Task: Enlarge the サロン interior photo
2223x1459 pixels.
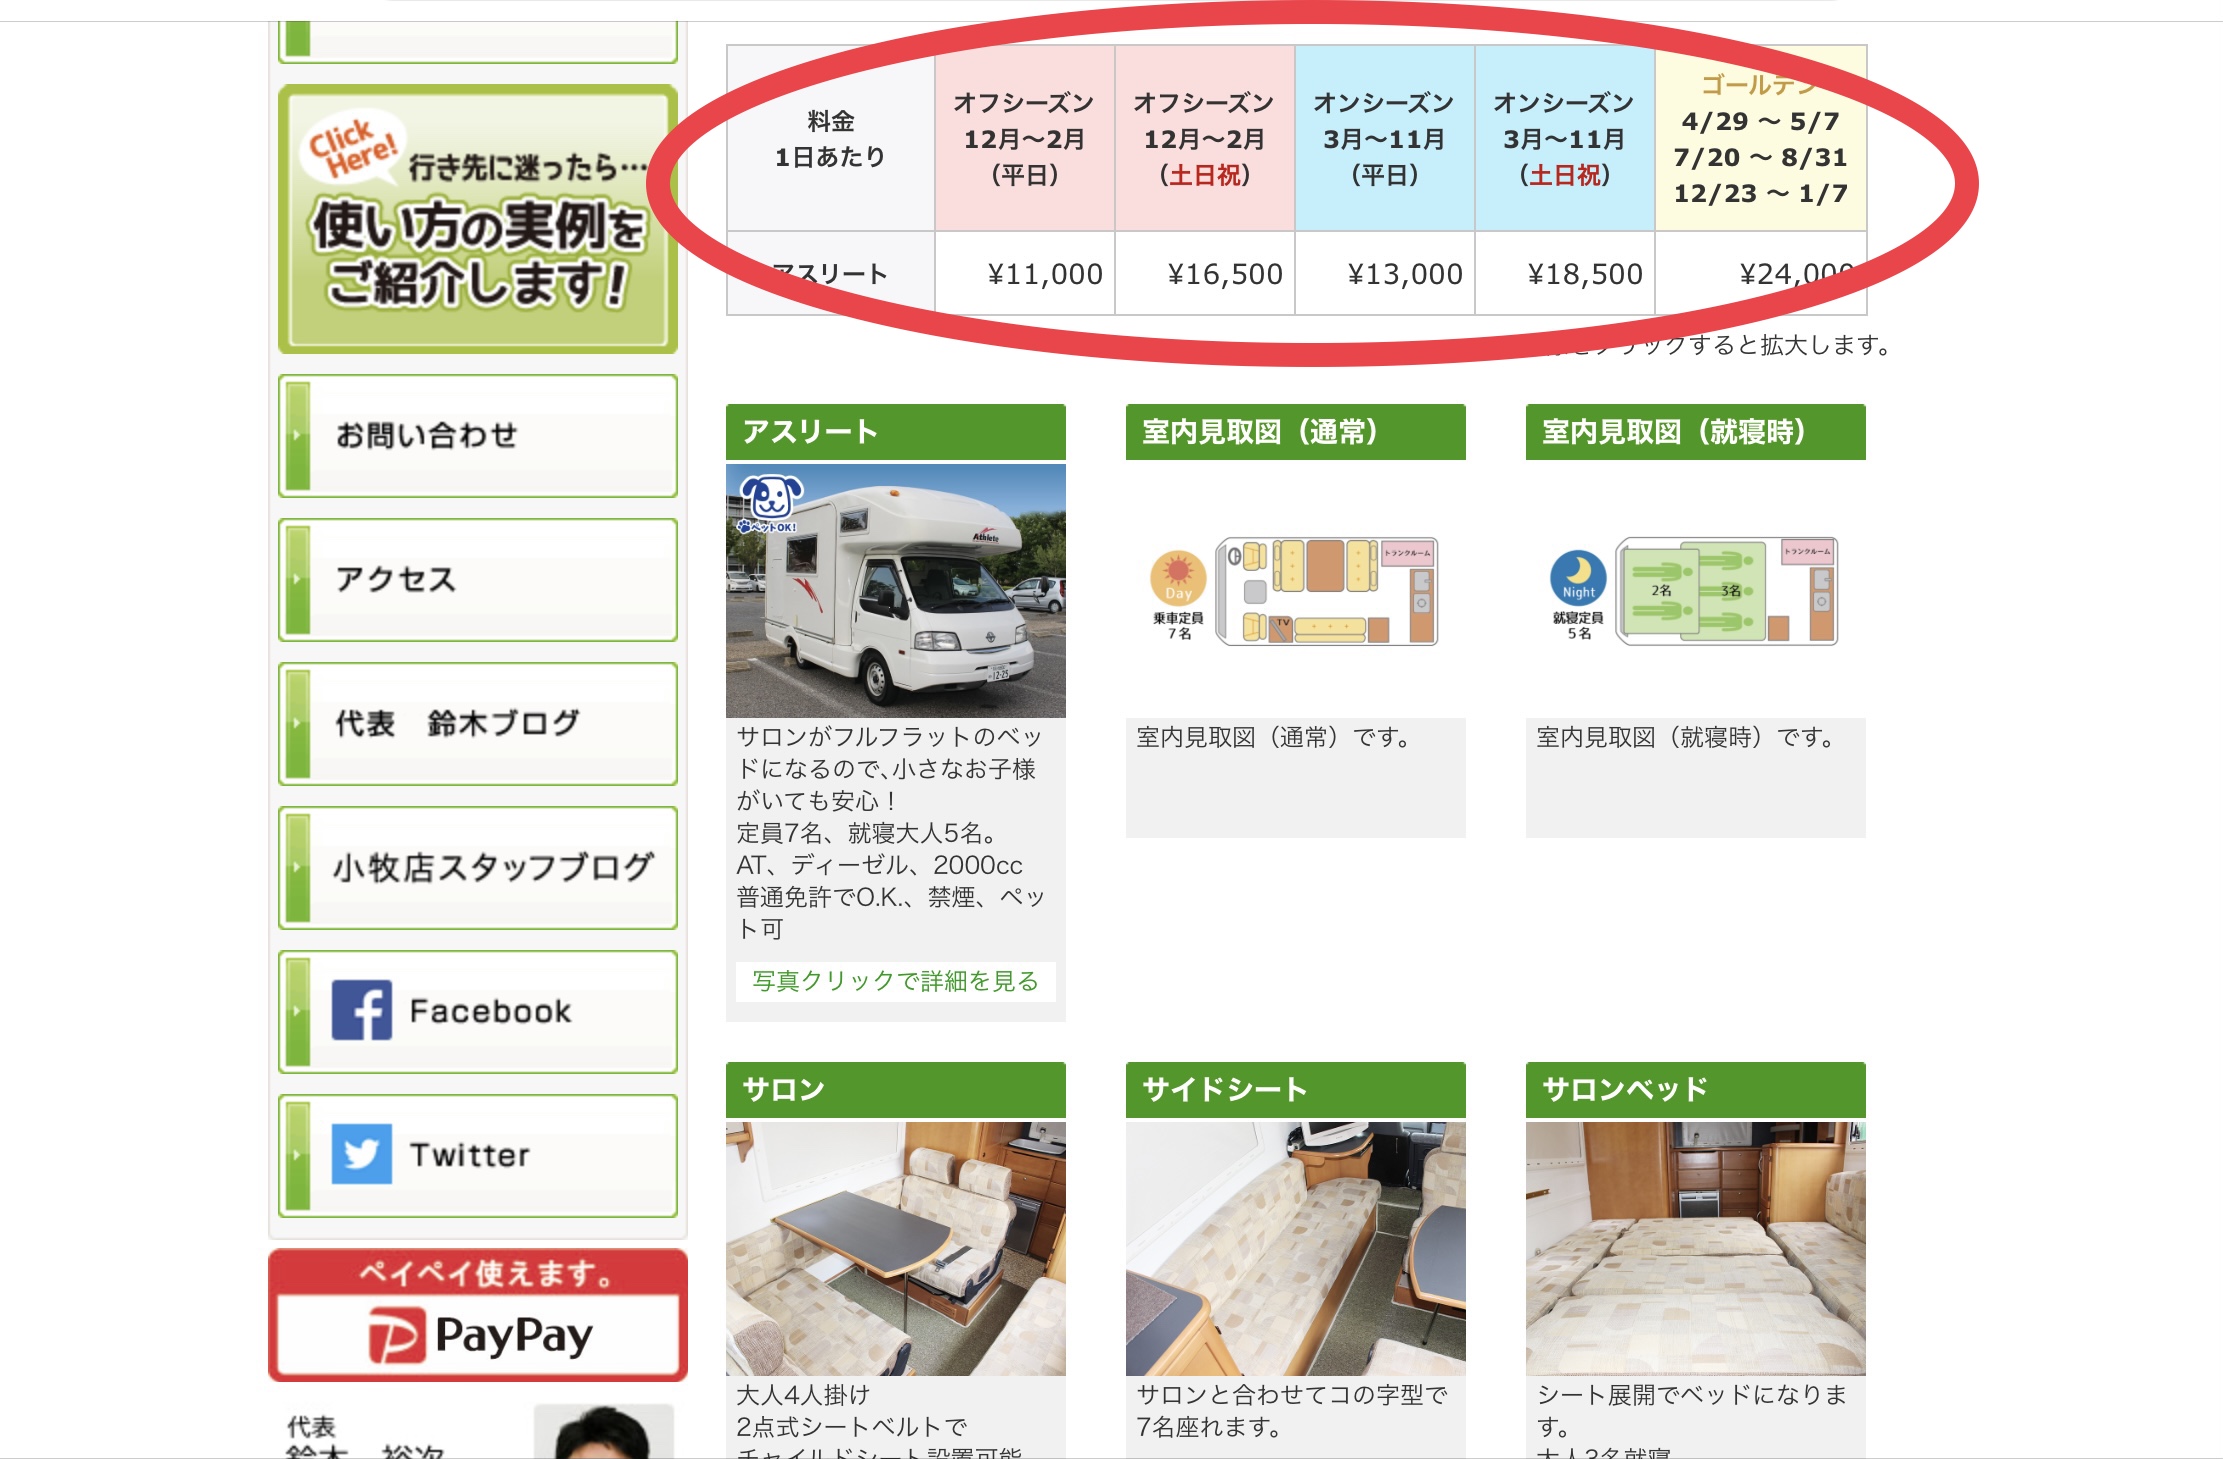Action: pos(895,1248)
